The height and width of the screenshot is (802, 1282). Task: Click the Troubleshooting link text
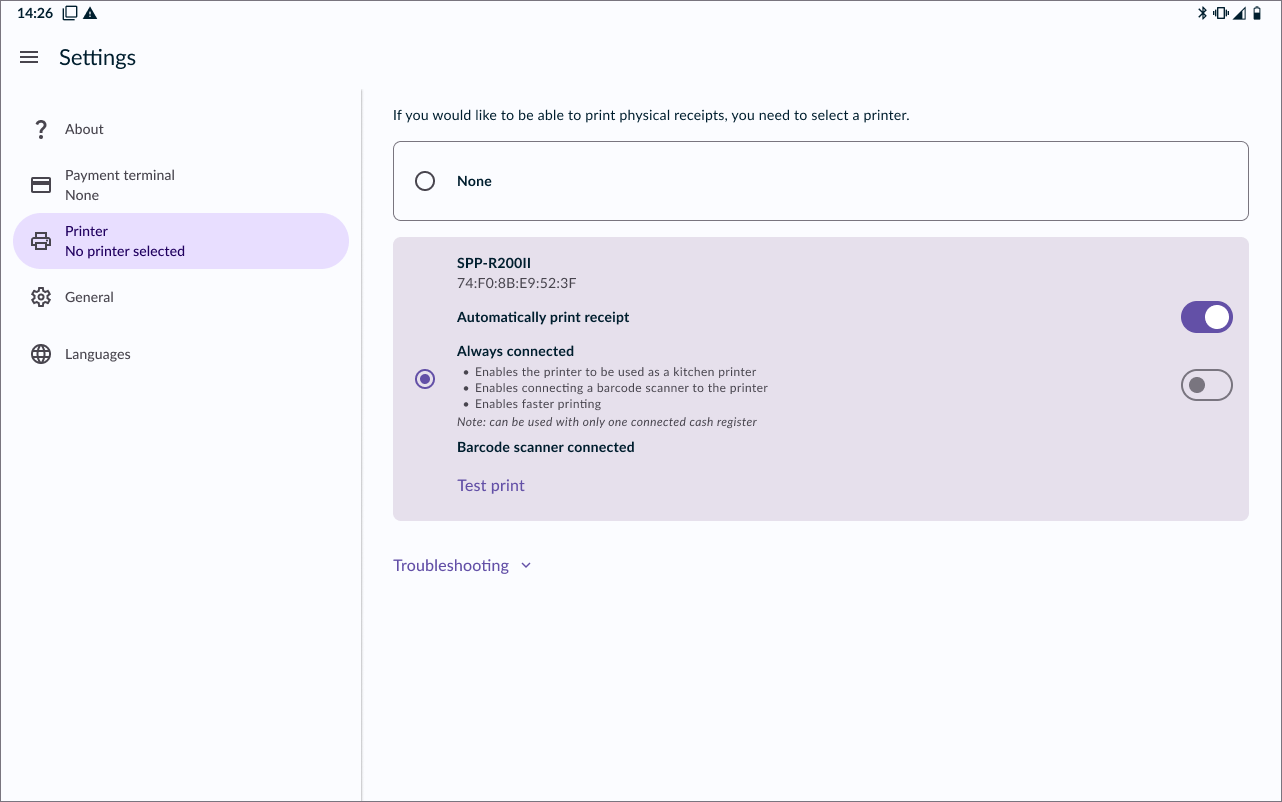click(451, 565)
